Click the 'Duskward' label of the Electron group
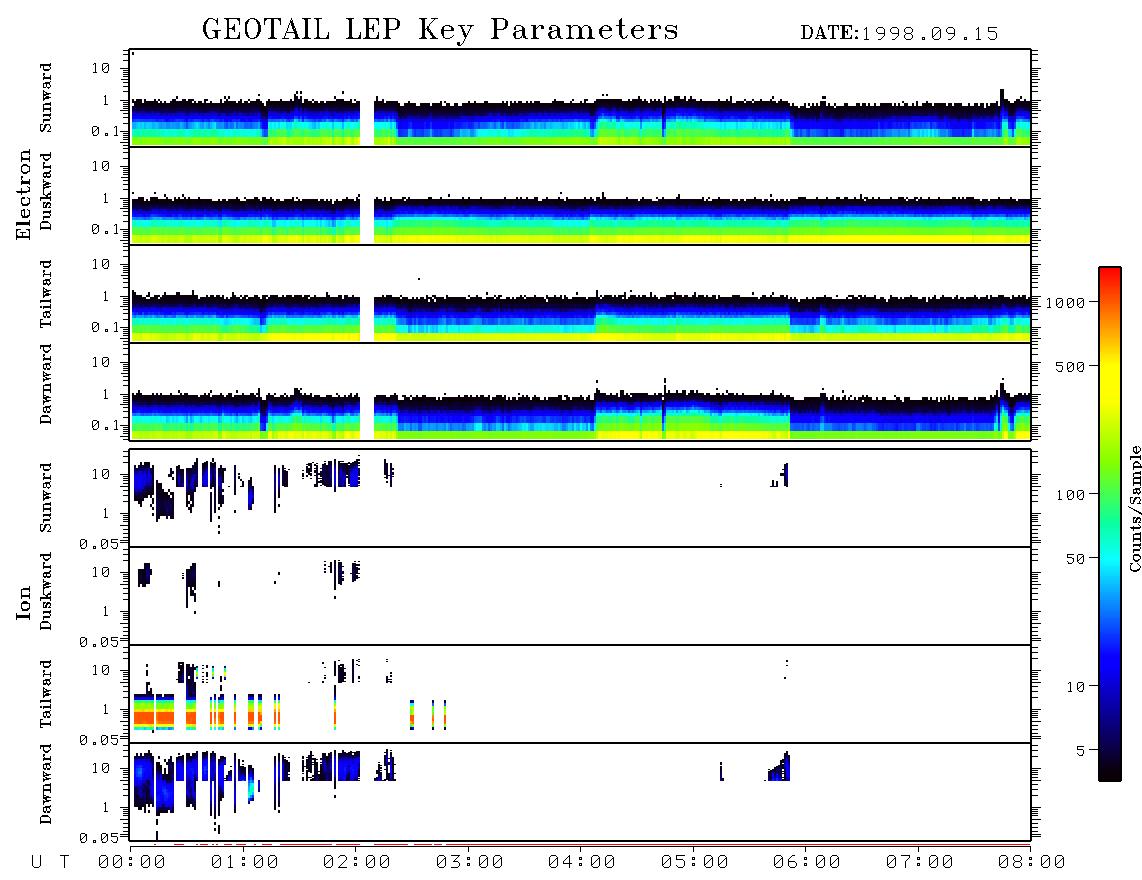Image resolution: width=1142 pixels, height=880 pixels. tap(46, 191)
